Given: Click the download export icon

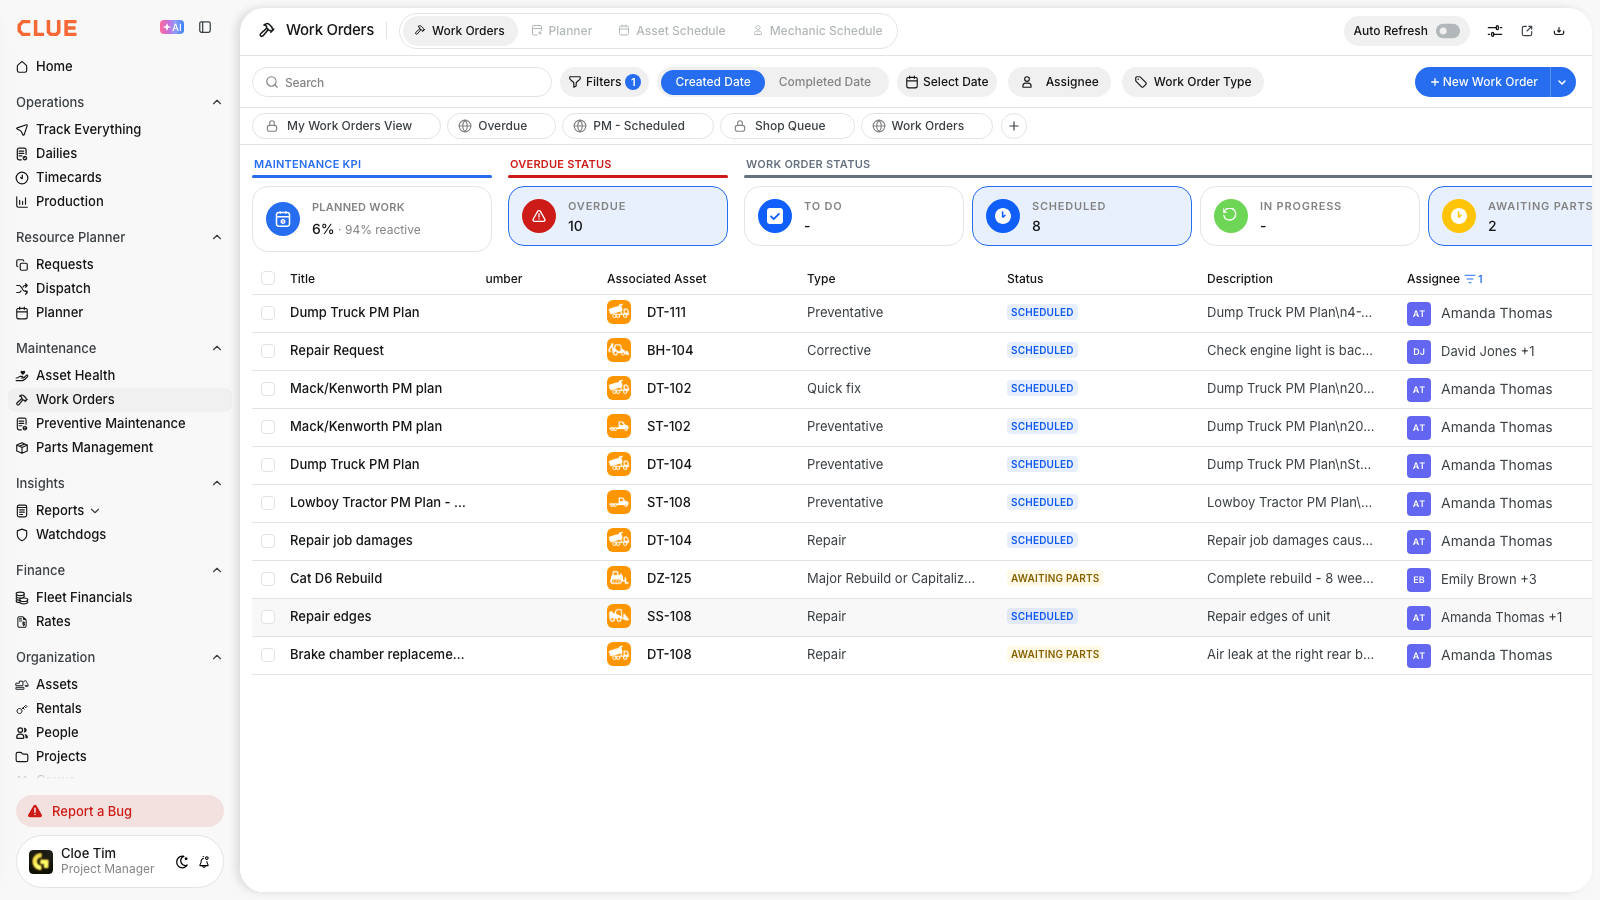Looking at the screenshot, I should pyautogui.click(x=1559, y=31).
